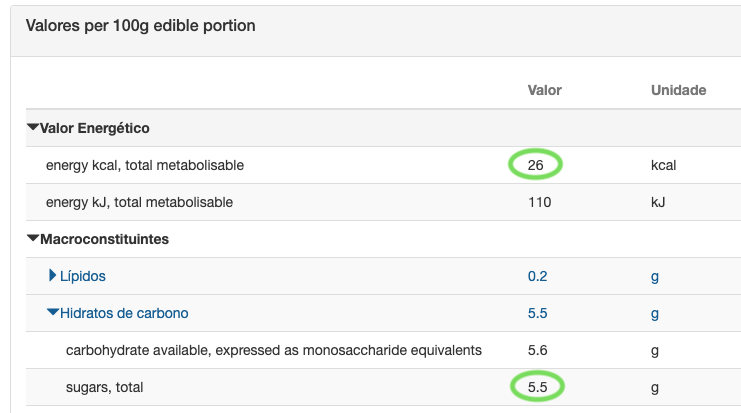The width and height of the screenshot is (741, 413).
Task: Collapse the Hidratos de carbono arrow
Action: 52,312
